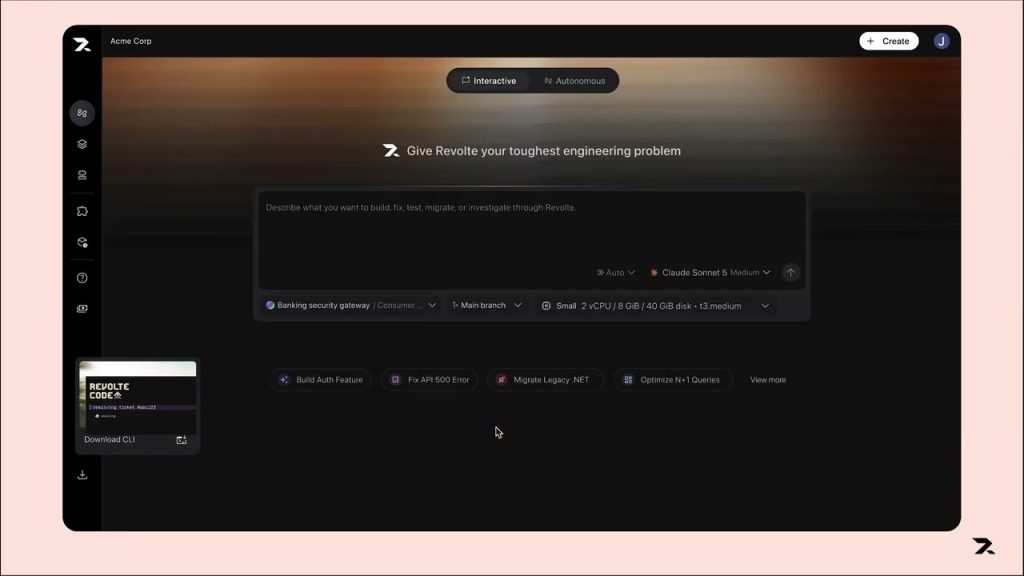Click the download icon at sidebar bottom

pos(82,475)
